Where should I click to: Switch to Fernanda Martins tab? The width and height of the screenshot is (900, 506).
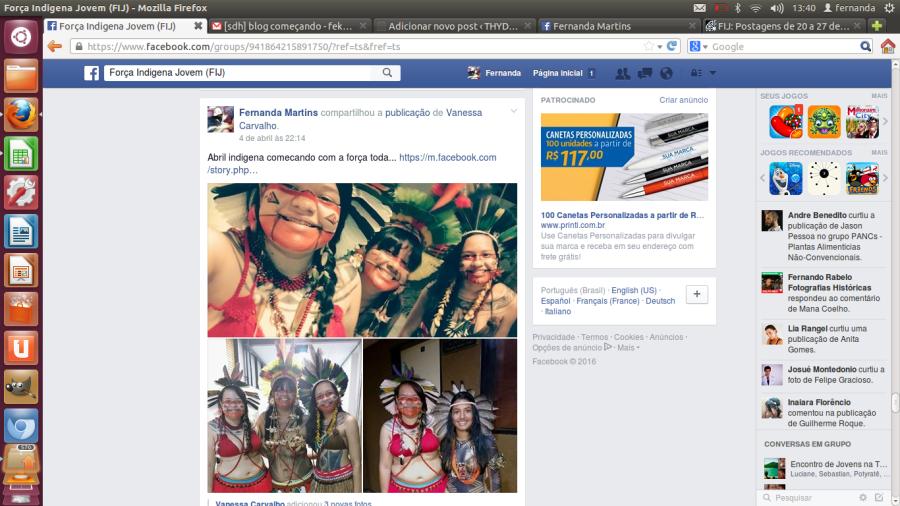(618, 26)
